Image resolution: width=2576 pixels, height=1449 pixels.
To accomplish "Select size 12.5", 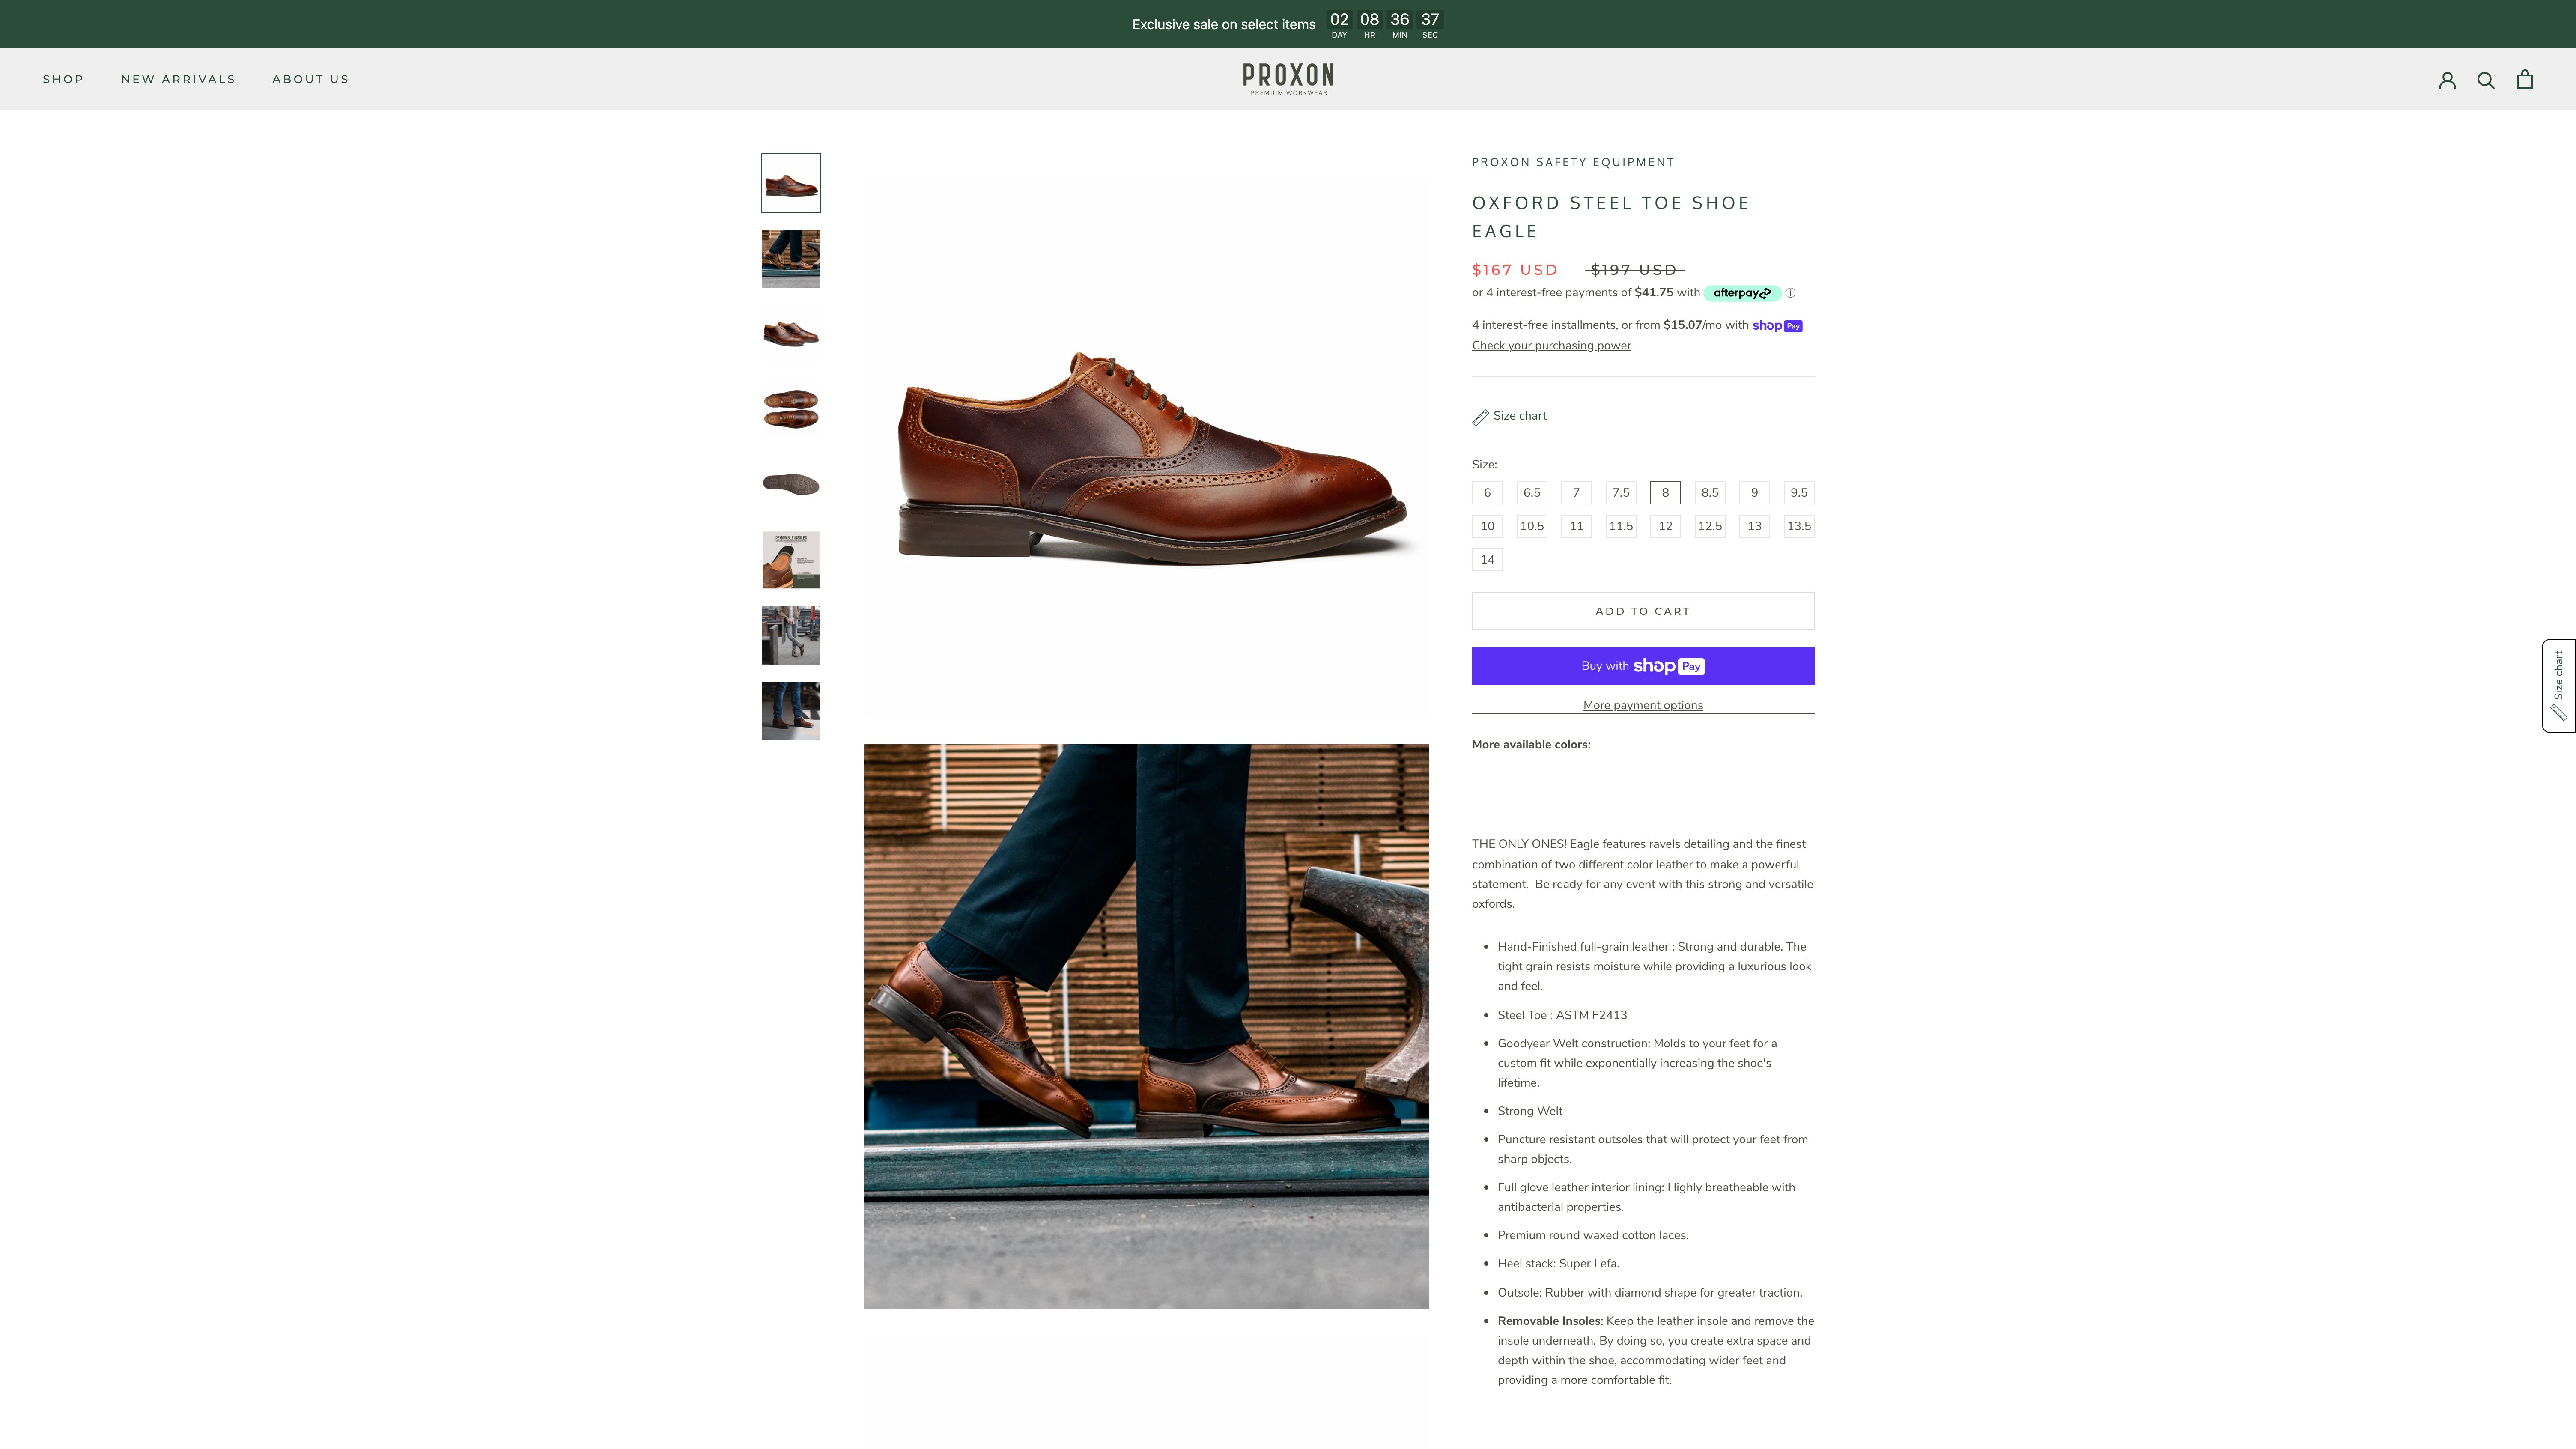I will 1710,526.
